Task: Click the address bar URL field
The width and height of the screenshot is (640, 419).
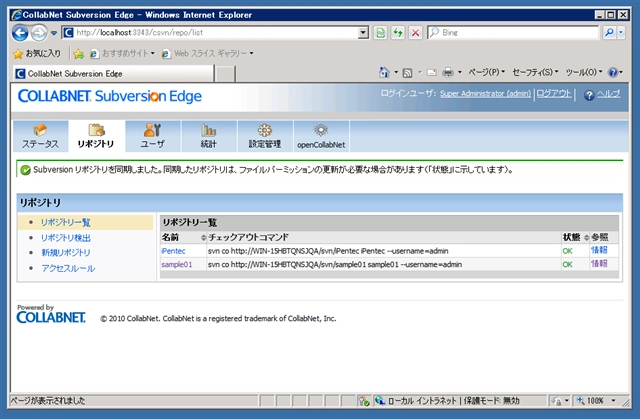Action: tap(210, 33)
